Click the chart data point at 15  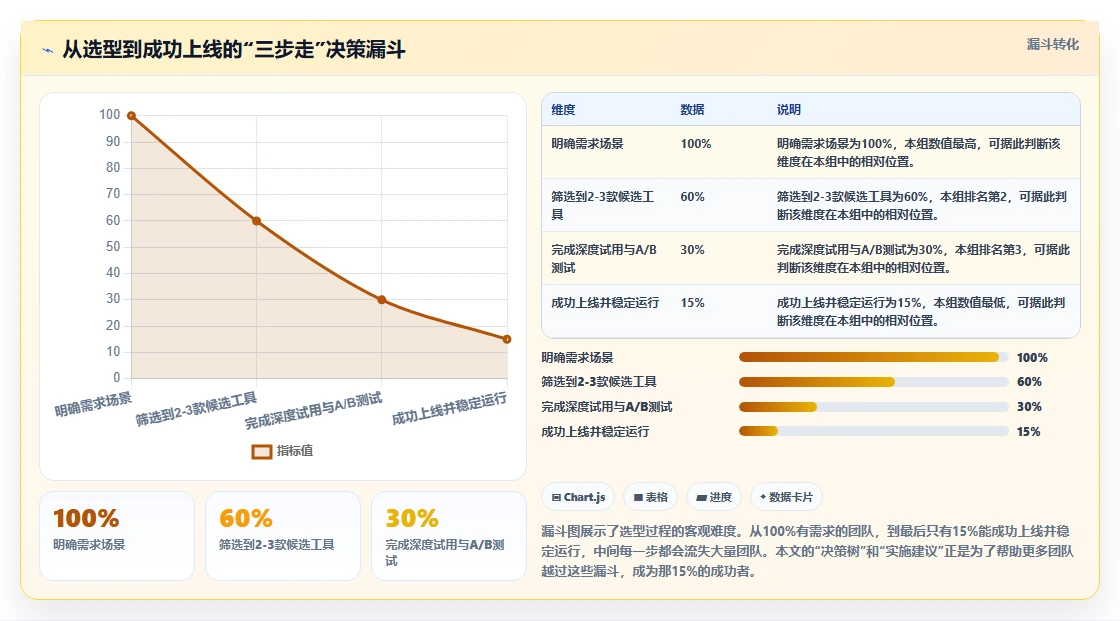pyautogui.click(x=507, y=339)
